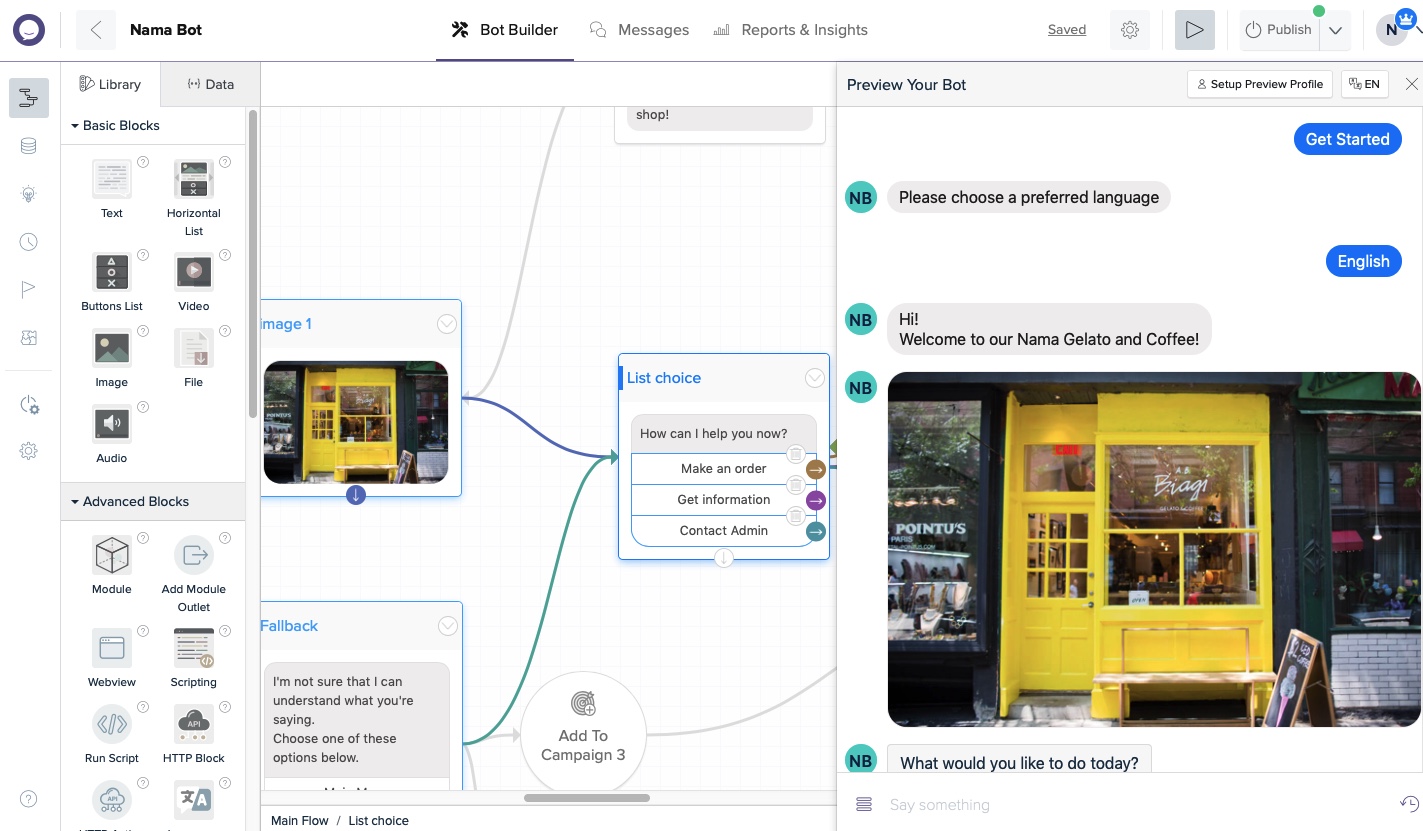
Task: Select the Buttons List block
Action: pyautogui.click(x=112, y=283)
